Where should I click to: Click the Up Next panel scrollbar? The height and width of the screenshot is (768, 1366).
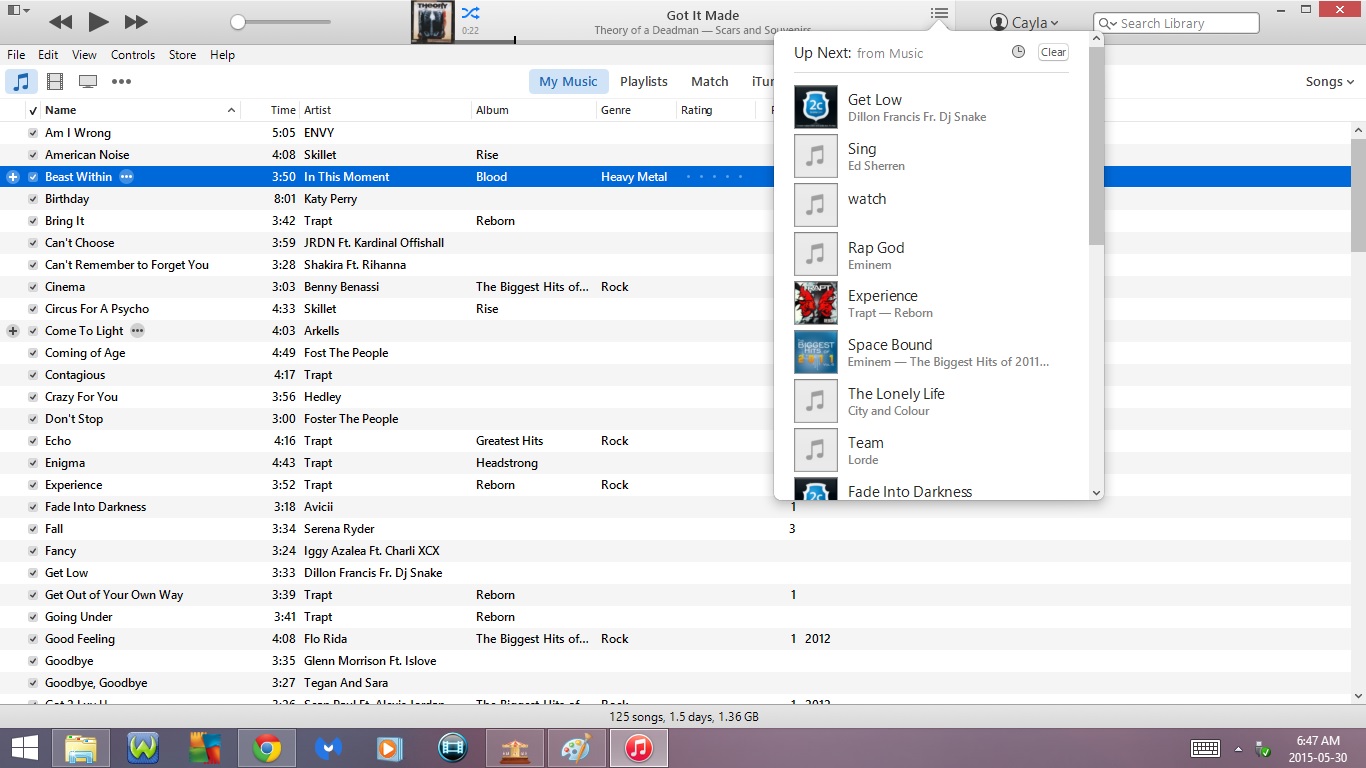click(1096, 148)
